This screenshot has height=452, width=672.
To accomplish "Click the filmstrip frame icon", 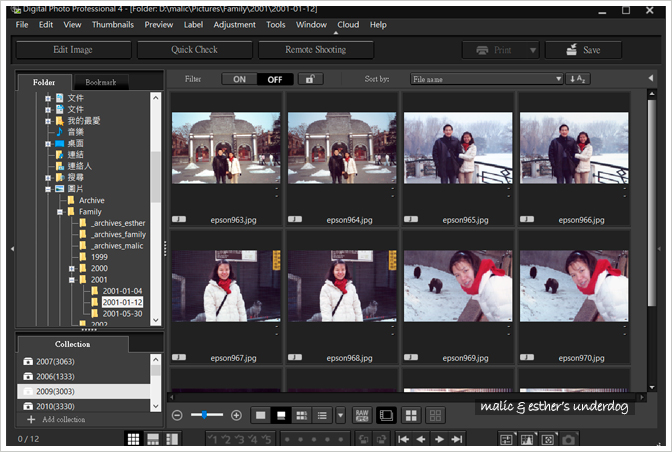I will click(386, 415).
